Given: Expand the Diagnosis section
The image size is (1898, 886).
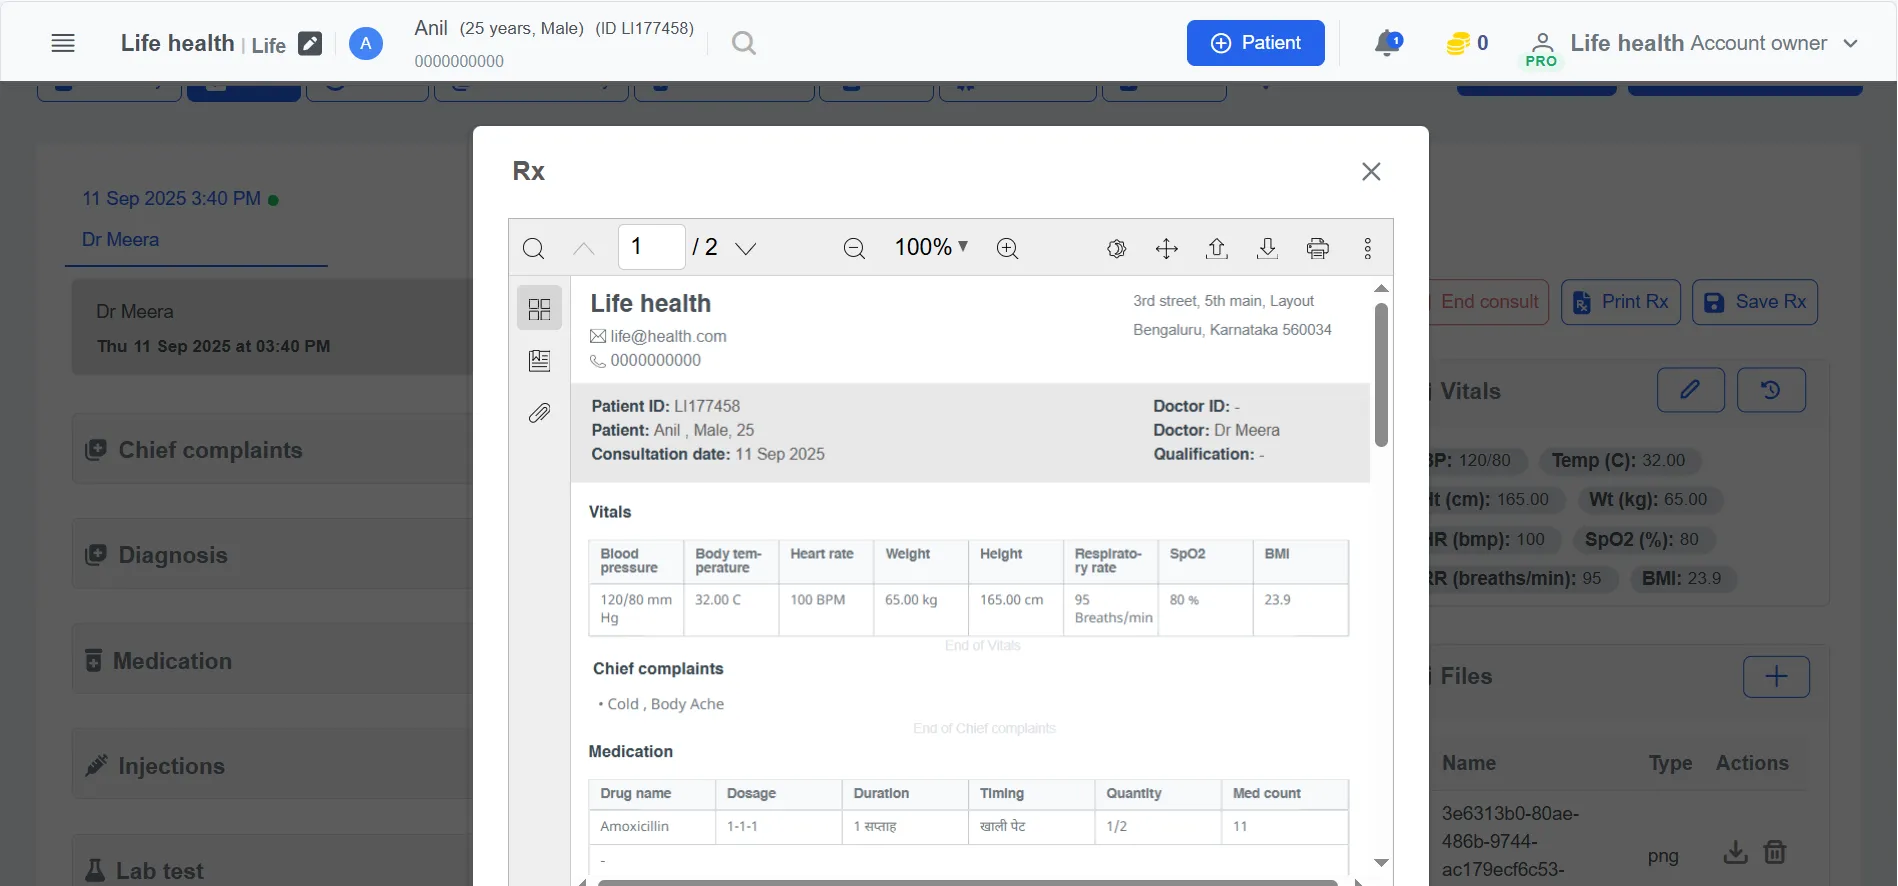Looking at the screenshot, I should (x=272, y=555).
